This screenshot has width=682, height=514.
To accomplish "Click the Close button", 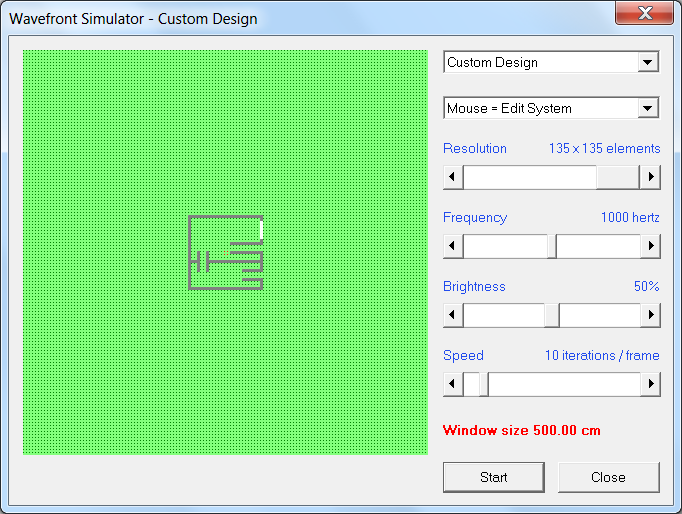I will (x=608, y=477).
